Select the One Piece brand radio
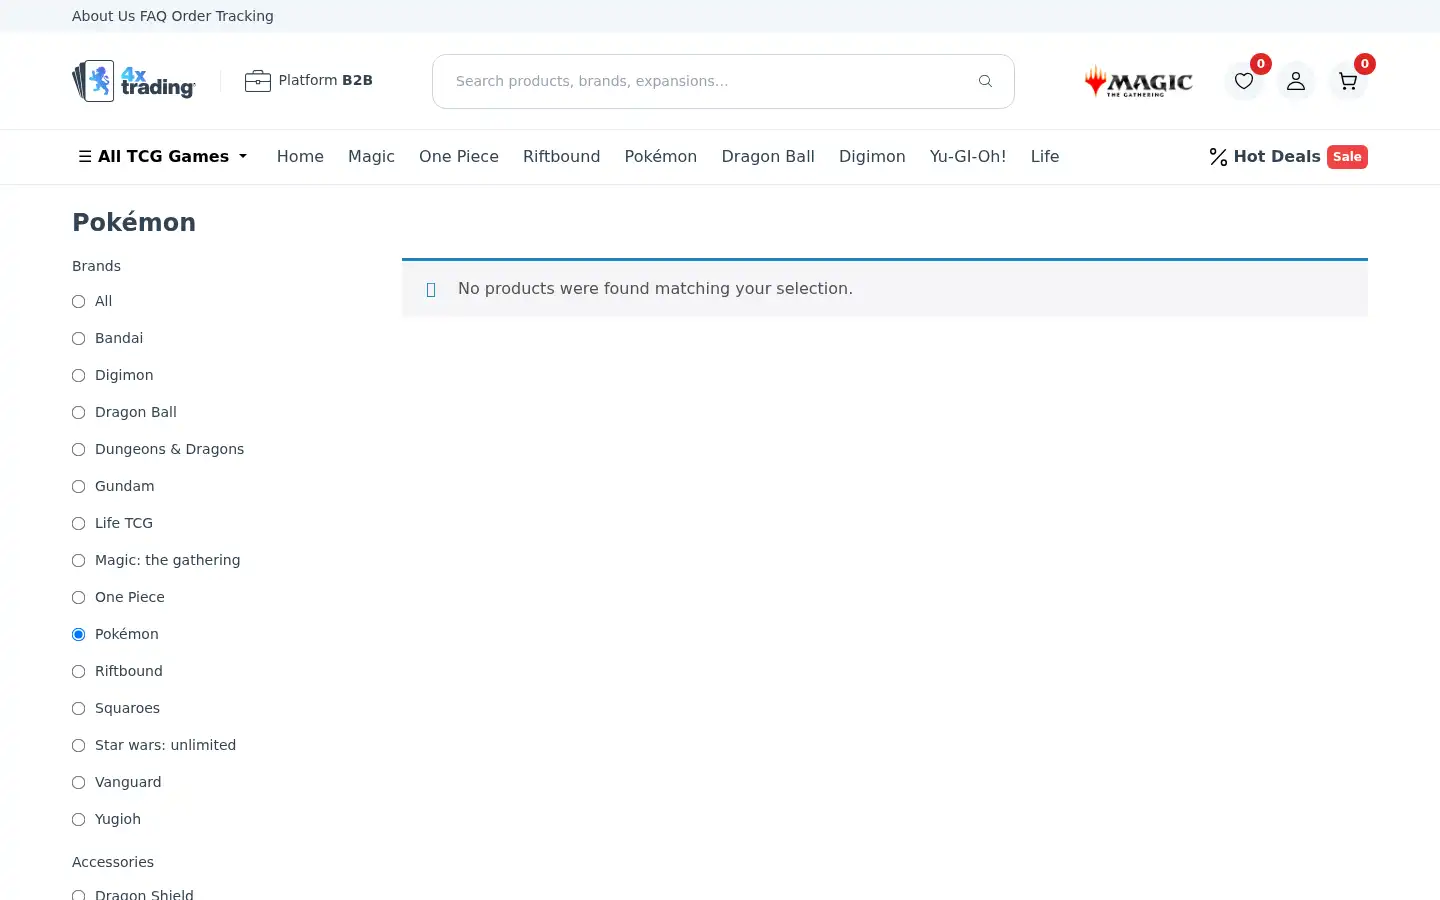This screenshot has height=900, width=1440. coord(79,598)
